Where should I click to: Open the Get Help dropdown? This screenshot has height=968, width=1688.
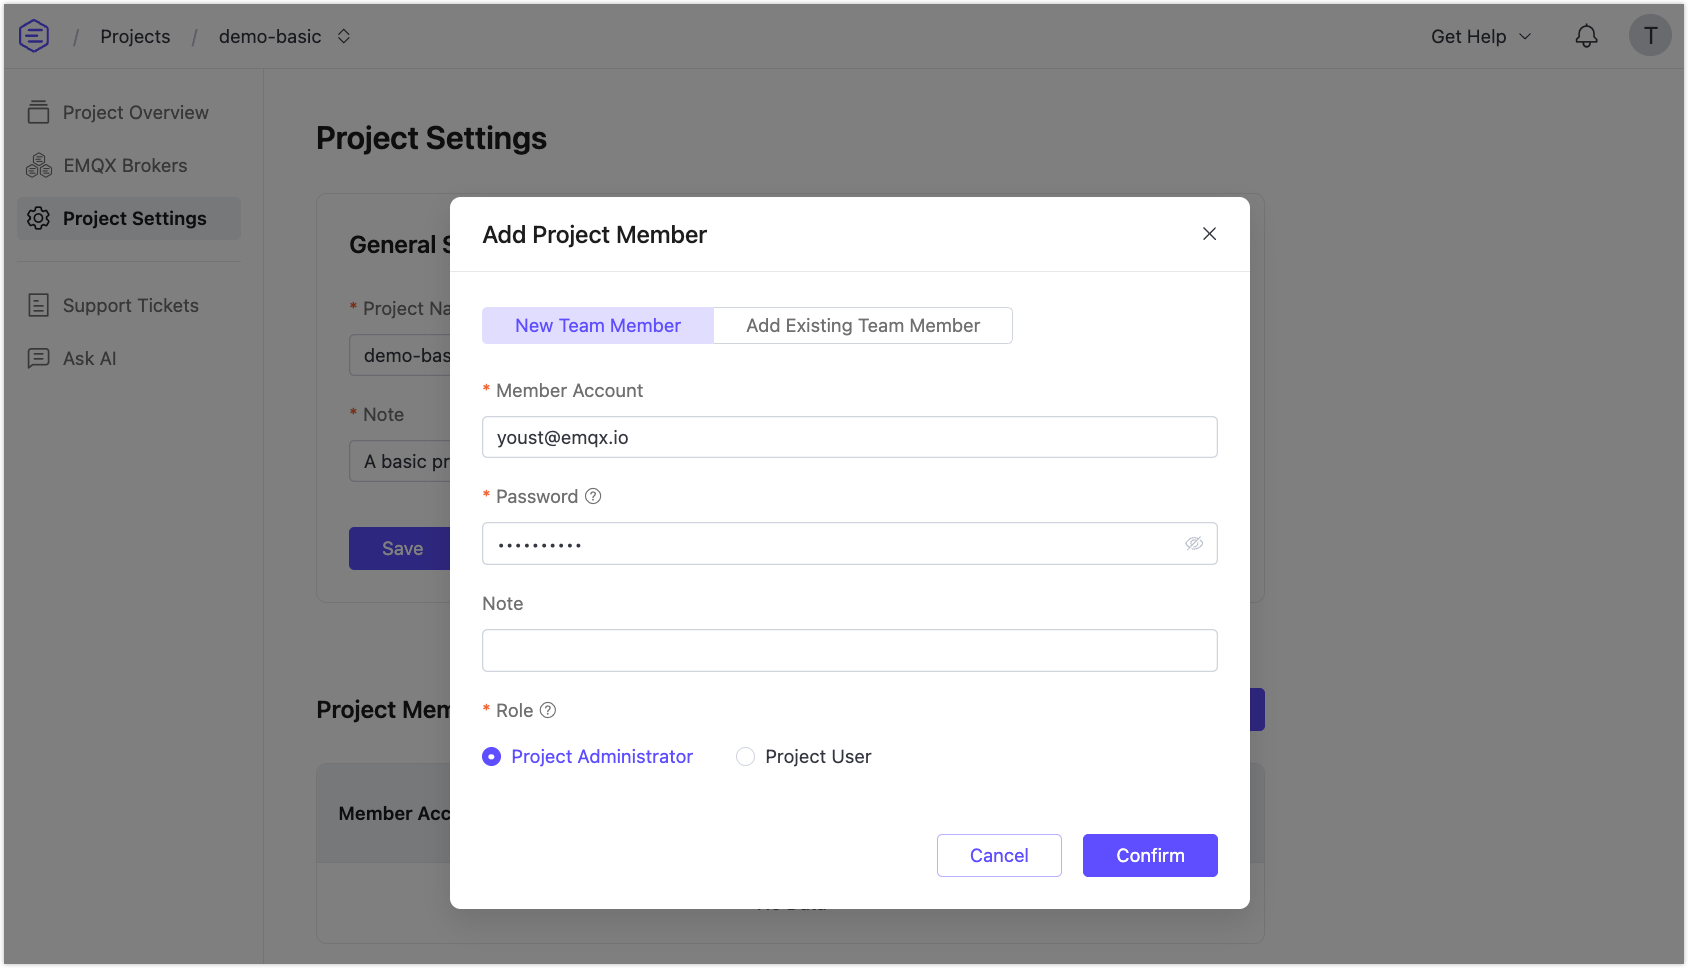coord(1480,36)
